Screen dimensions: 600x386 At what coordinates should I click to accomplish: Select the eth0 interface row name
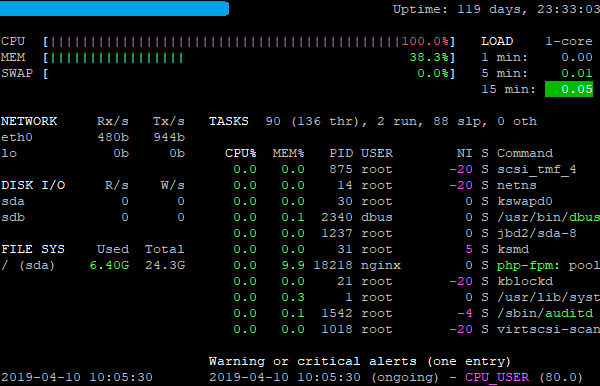click(17, 137)
